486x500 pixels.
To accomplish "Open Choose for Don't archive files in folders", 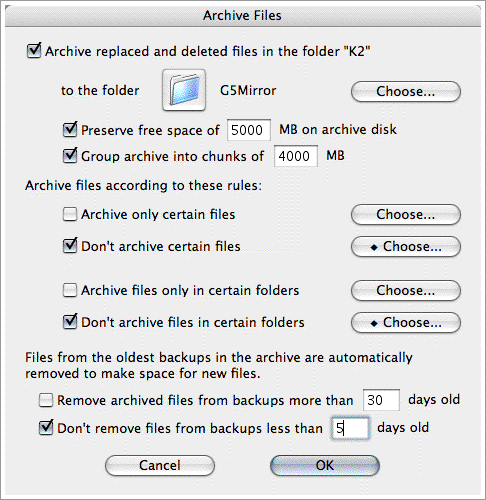I will [406, 322].
